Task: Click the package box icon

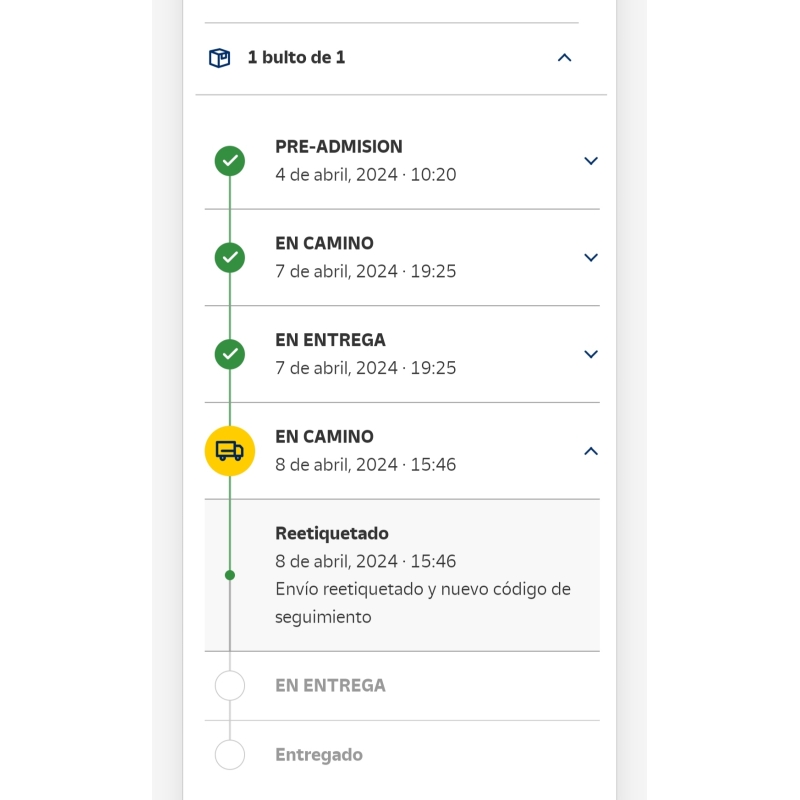Action: [x=219, y=58]
